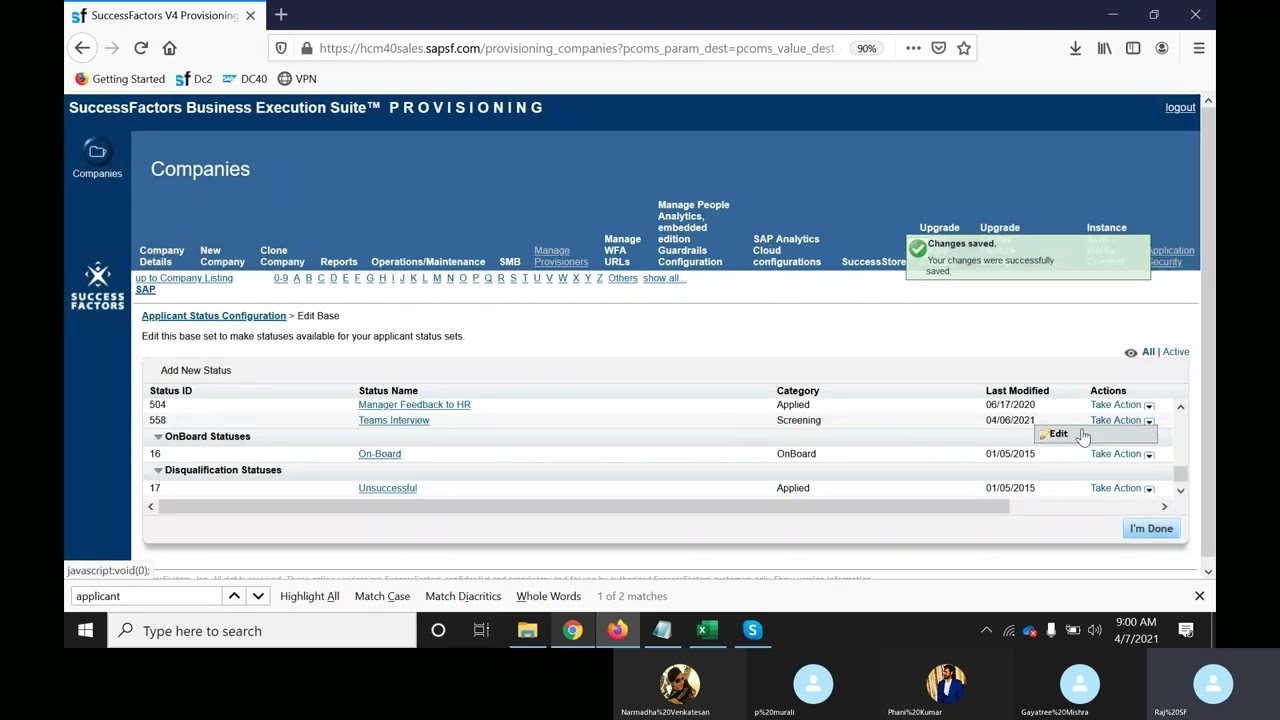This screenshot has width=1280, height=720.
Task: Open Windows Start menu
Action: [x=86, y=631]
